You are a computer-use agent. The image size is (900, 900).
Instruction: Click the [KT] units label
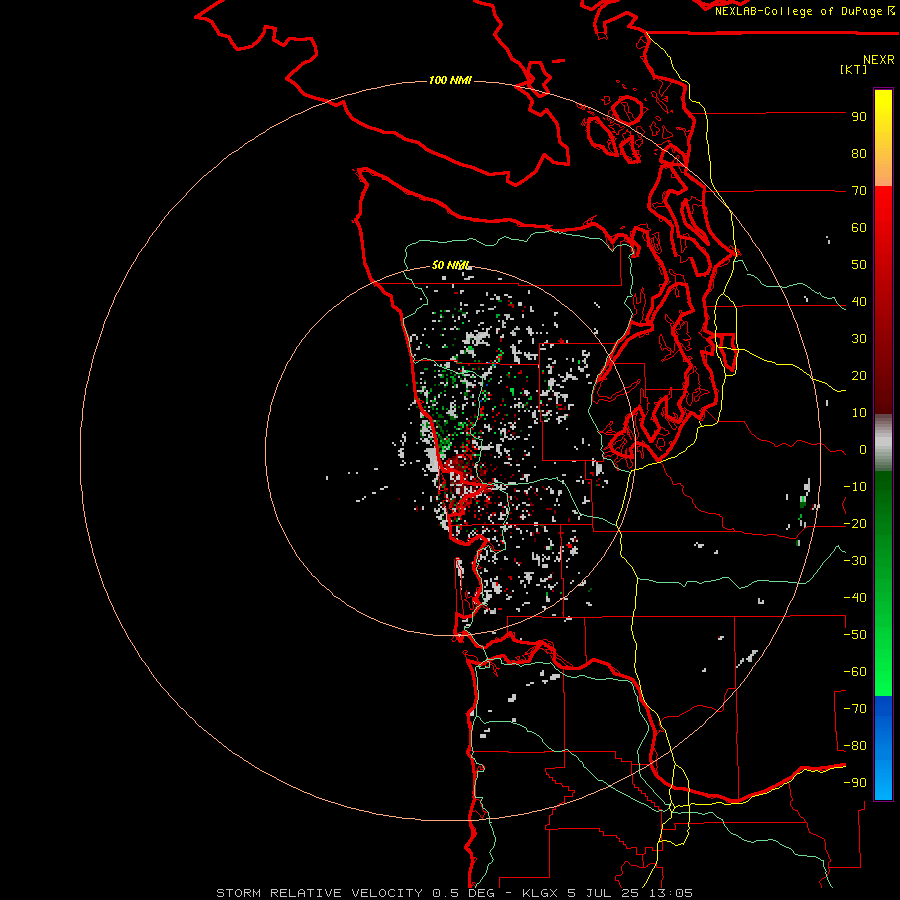853,69
